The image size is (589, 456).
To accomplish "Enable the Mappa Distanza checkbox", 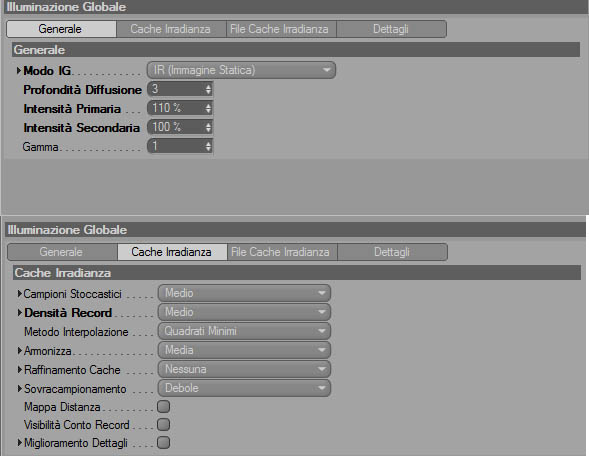I will point(163,406).
